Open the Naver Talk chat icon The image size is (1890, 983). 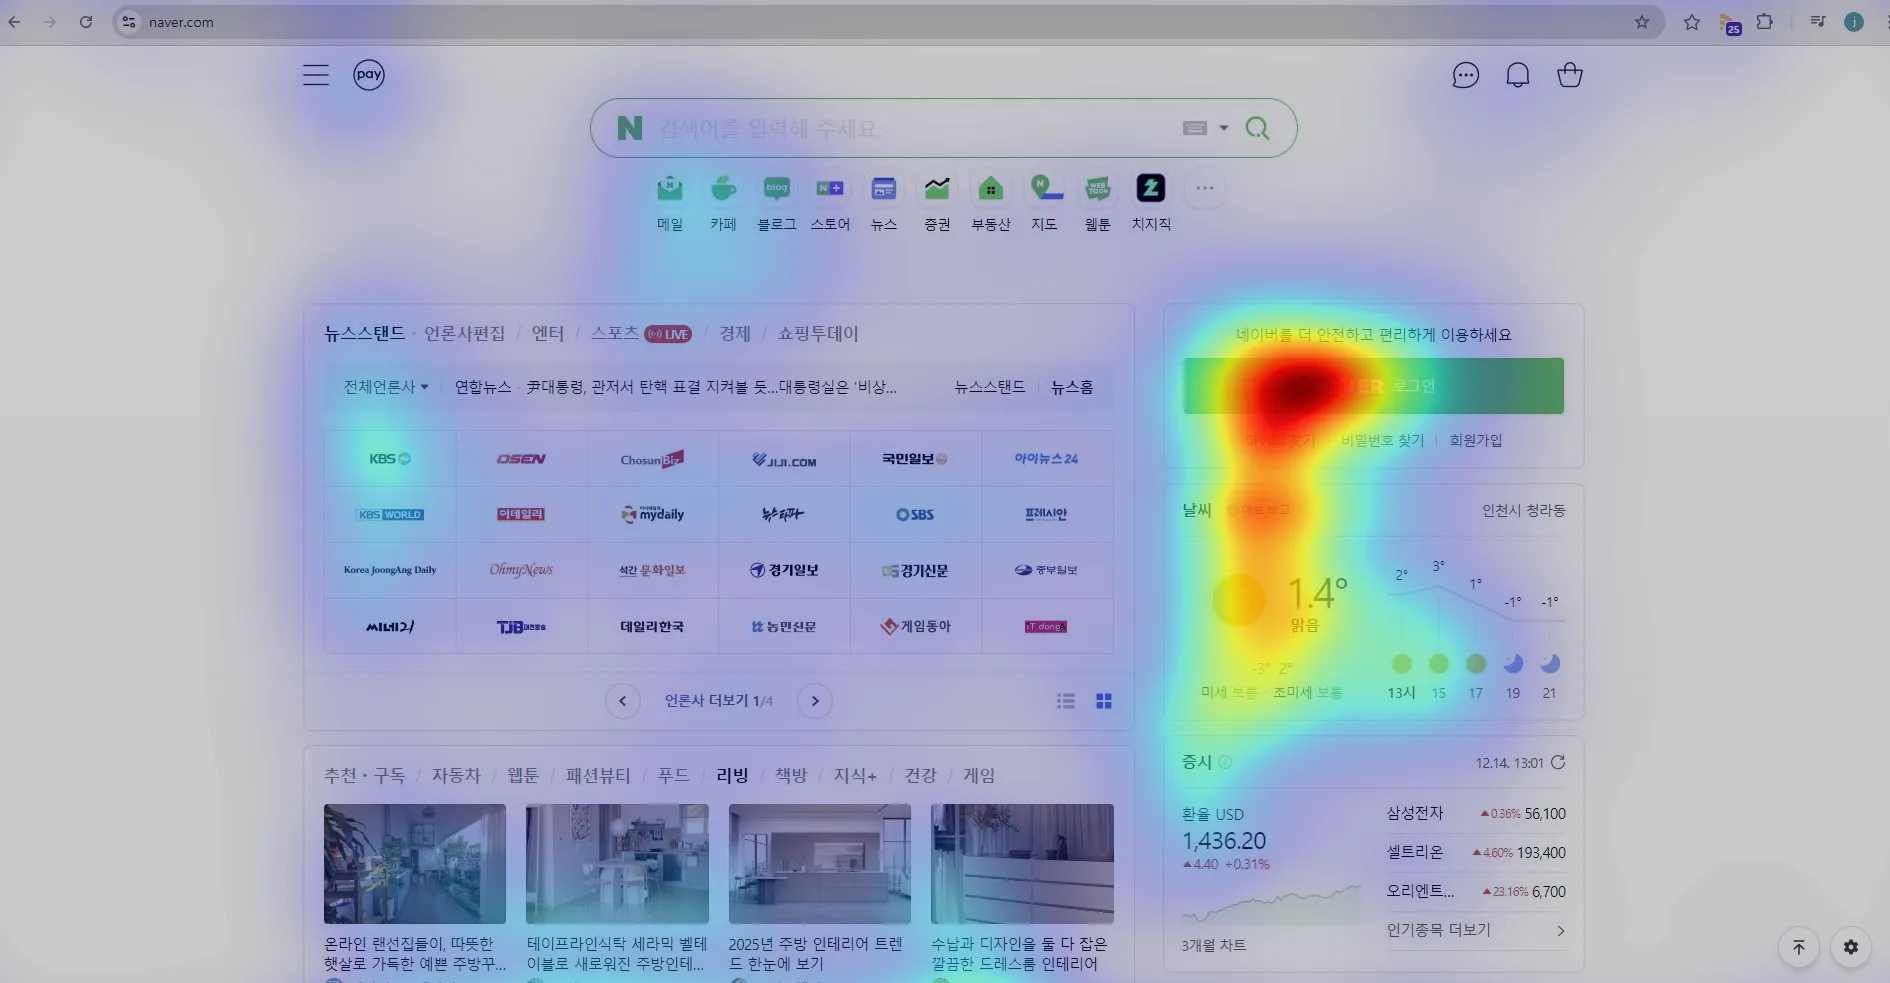1465,75
